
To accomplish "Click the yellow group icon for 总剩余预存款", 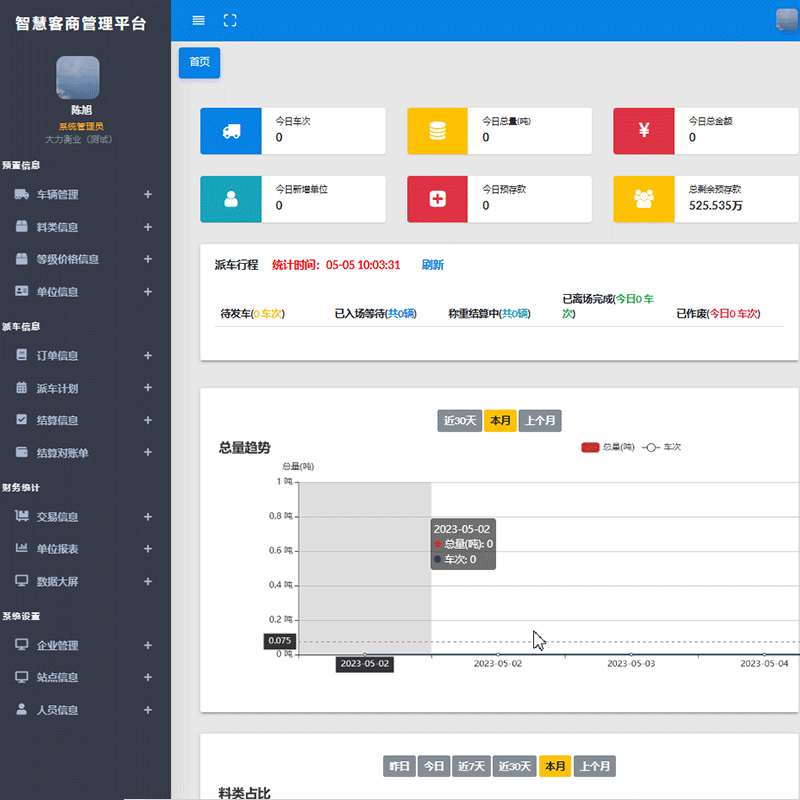I will (644, 198).
